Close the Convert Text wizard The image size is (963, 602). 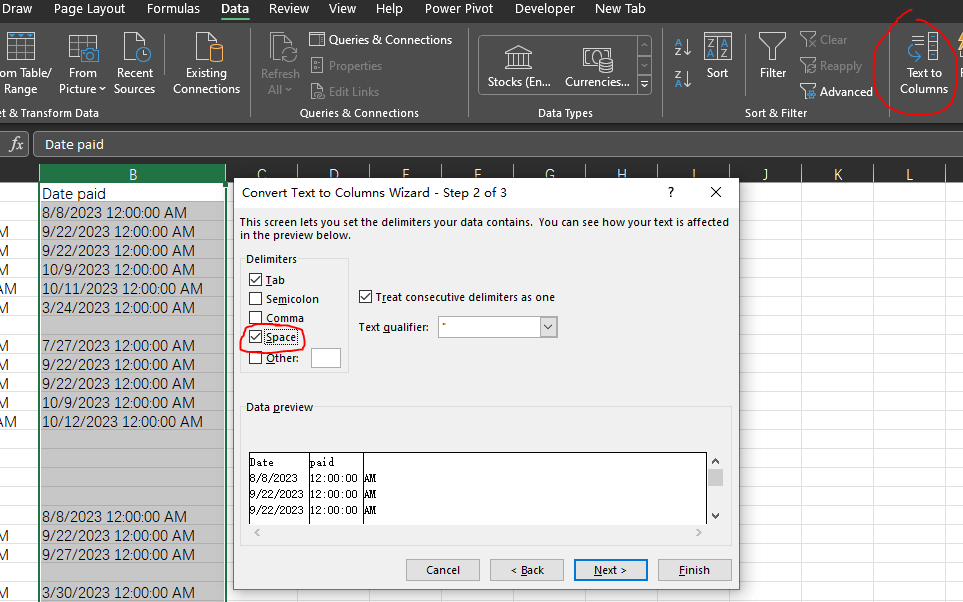[x=715, y=192]
